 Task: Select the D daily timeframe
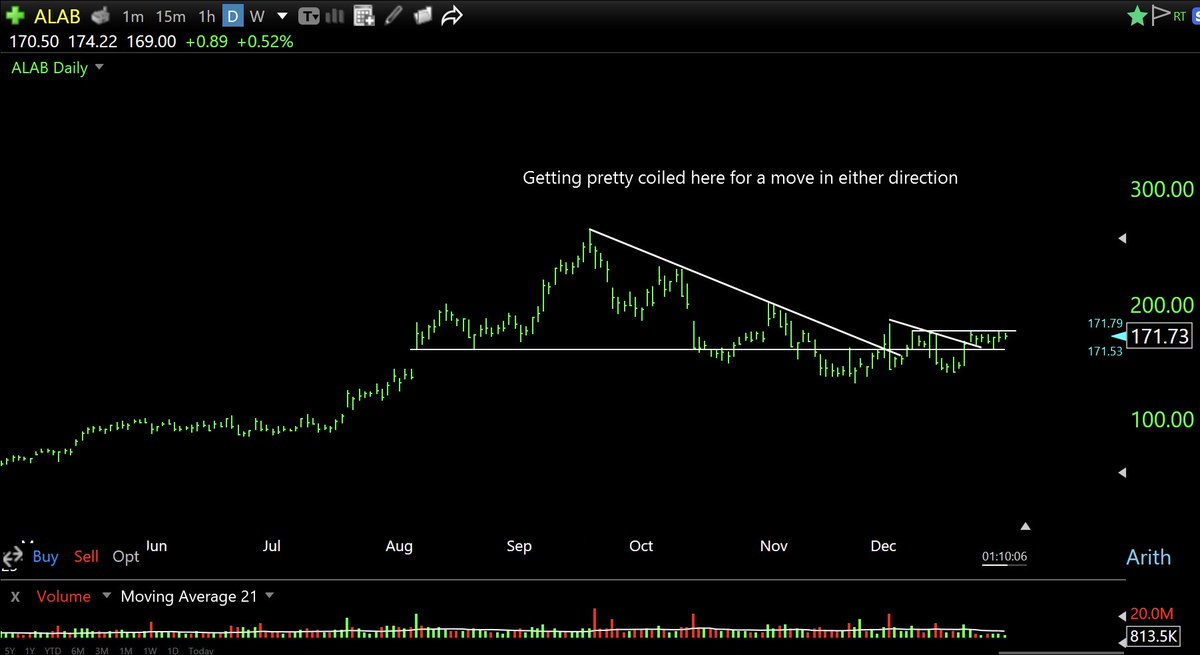231,16
